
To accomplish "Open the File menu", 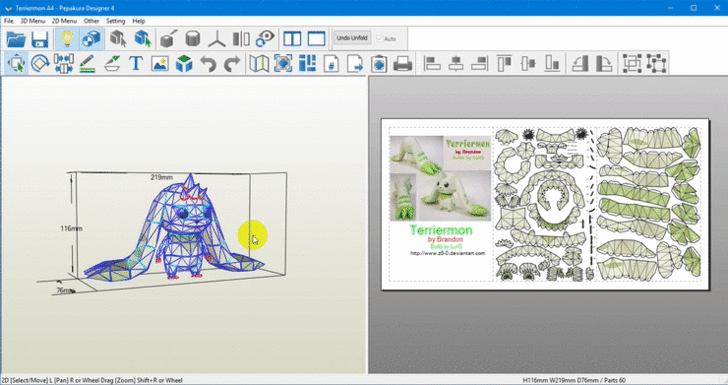I will coord(8,21).
